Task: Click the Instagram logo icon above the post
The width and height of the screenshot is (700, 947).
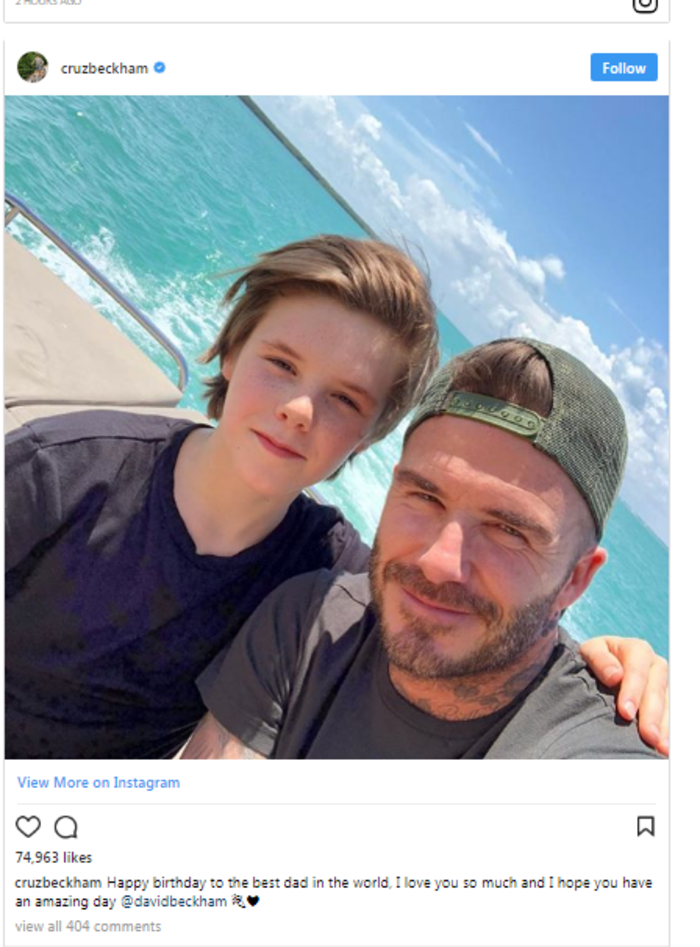Action: click(644, 5)
